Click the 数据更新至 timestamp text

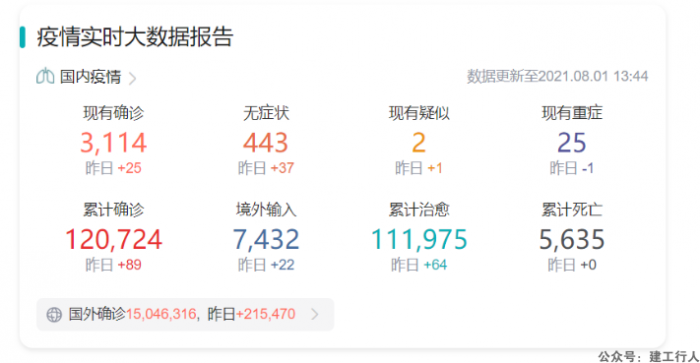point(557,76)
